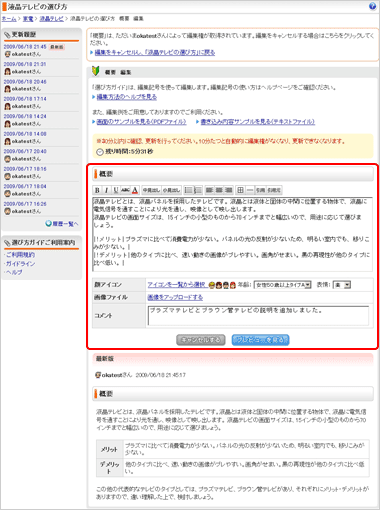
Task: Open the writing sample text file link
Action: click(x=257, y=122)
